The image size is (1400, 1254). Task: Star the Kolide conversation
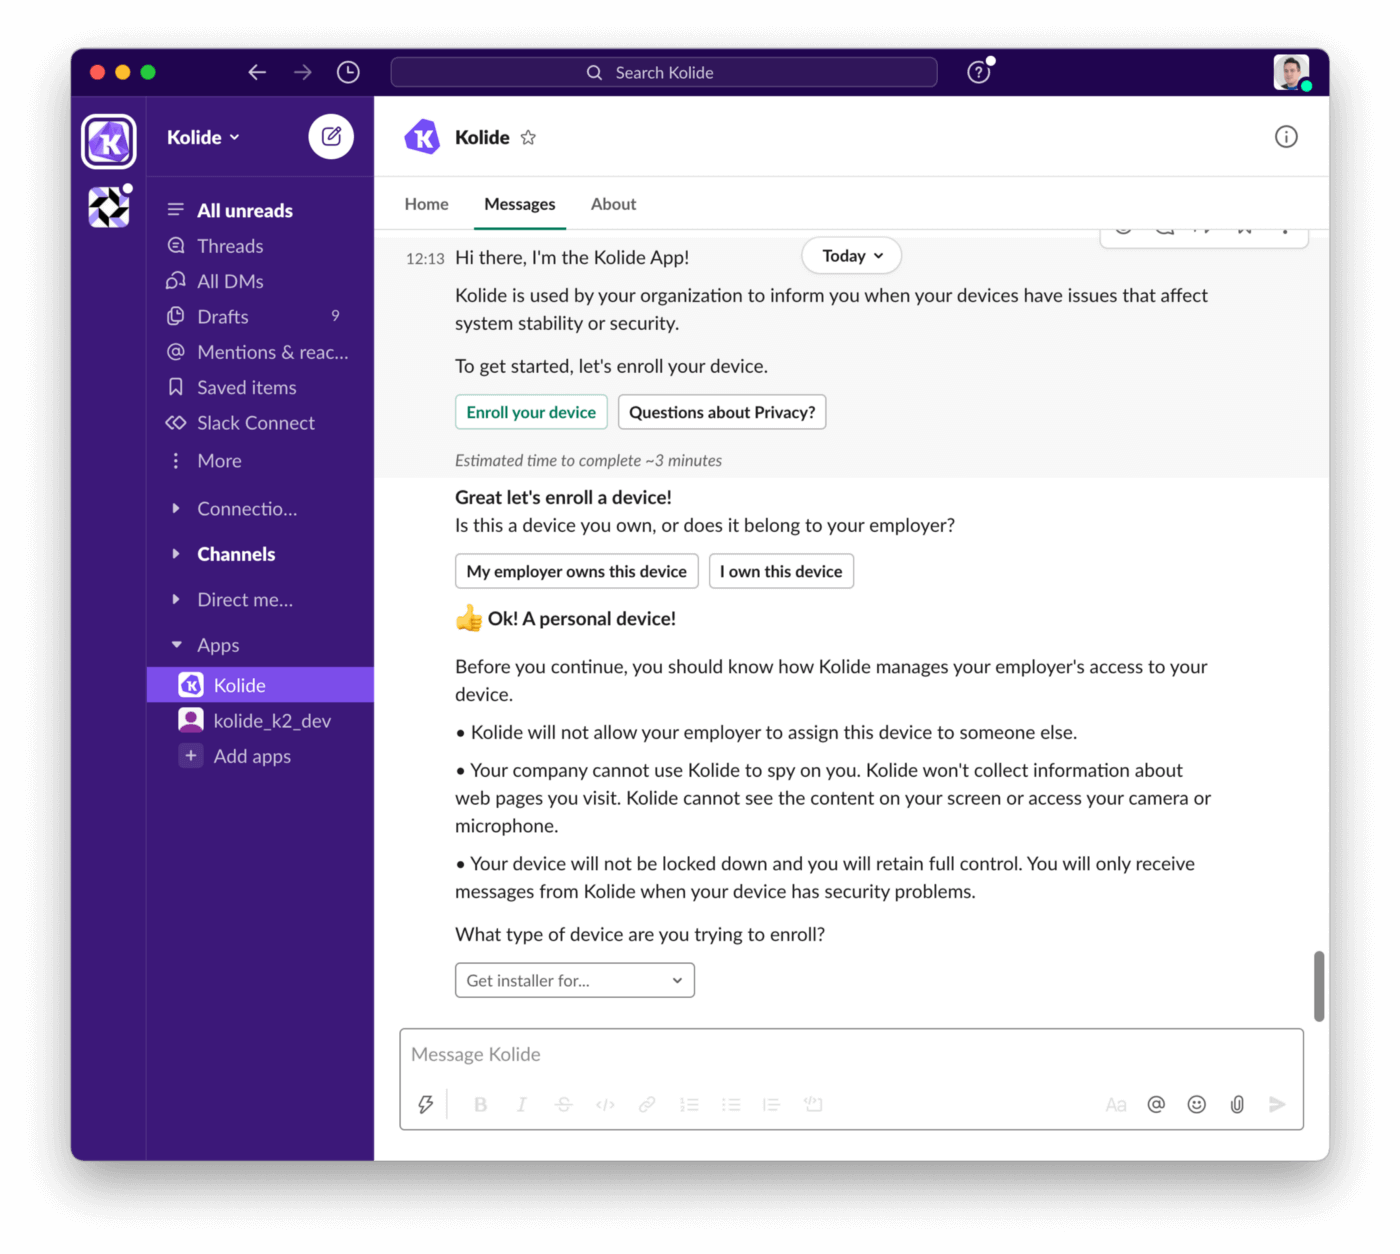528,137
